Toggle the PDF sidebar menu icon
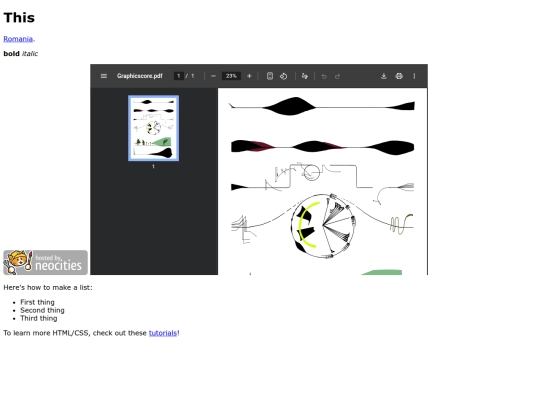 [104, 76]
